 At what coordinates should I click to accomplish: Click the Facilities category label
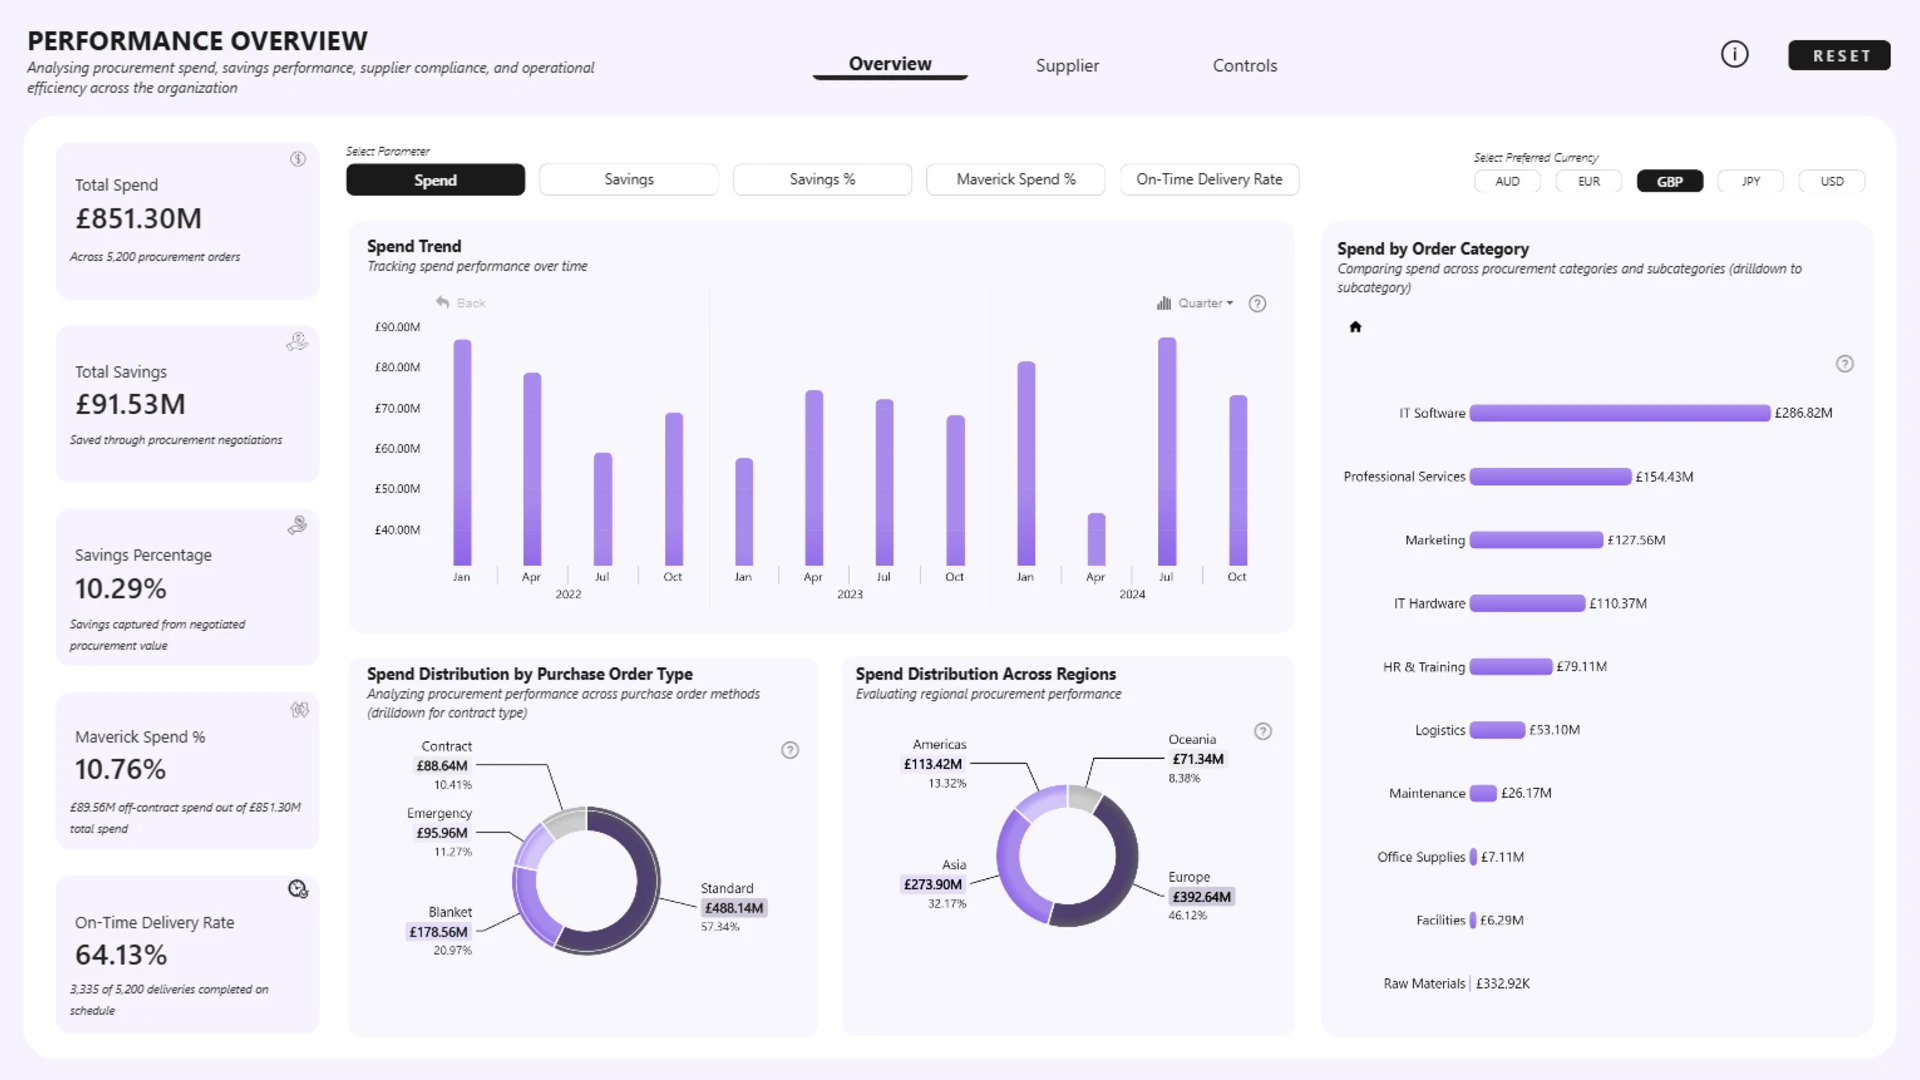click(x=1441, y=920)
